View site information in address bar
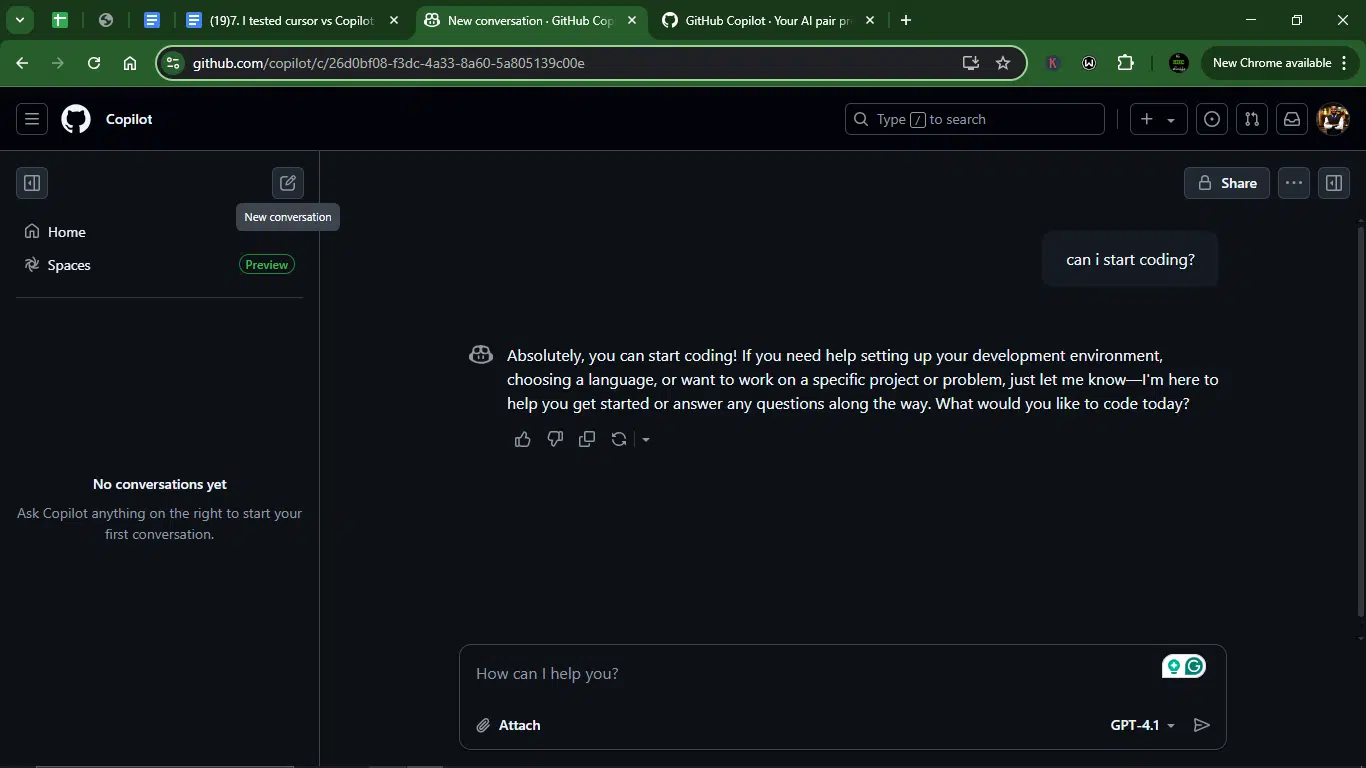Viewport: 1366px width, 768px height. click(x=173, y=63)
